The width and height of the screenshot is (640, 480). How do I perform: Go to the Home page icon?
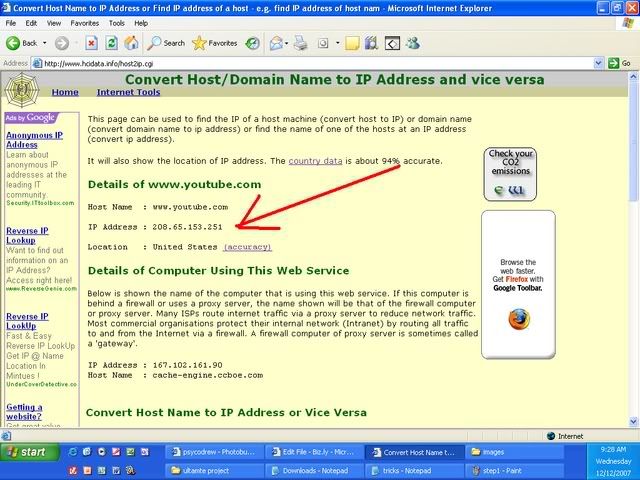[131, 43]
